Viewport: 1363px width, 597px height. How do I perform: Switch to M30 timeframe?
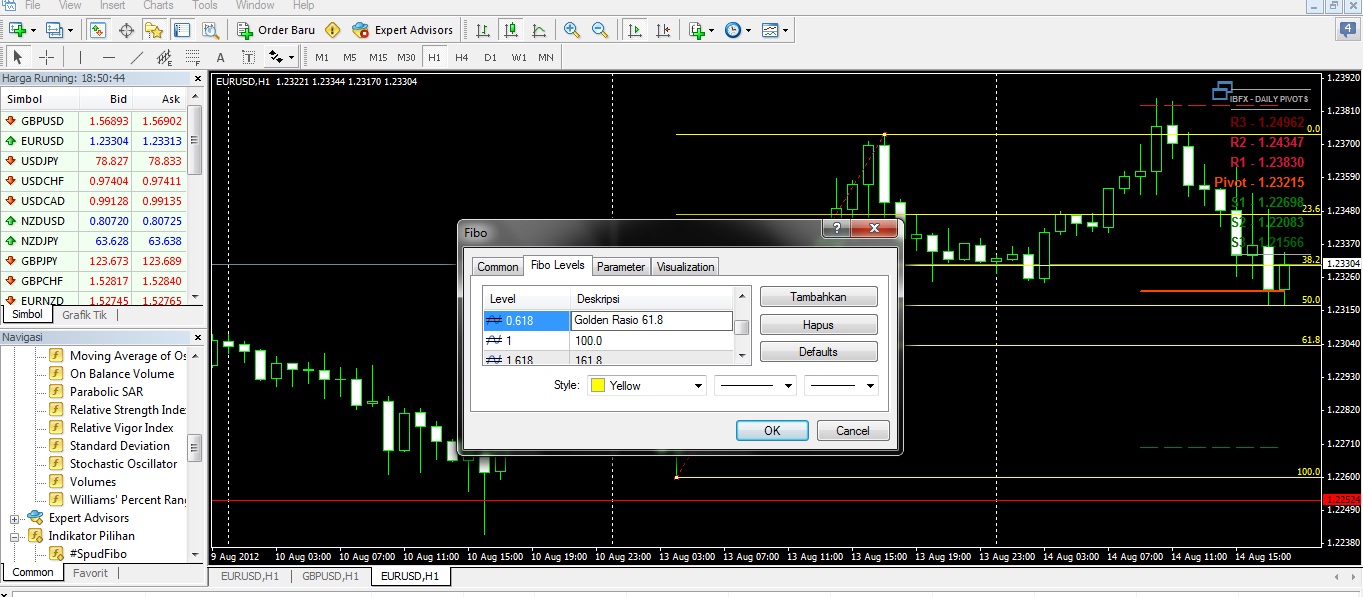(x=406, y=57)
